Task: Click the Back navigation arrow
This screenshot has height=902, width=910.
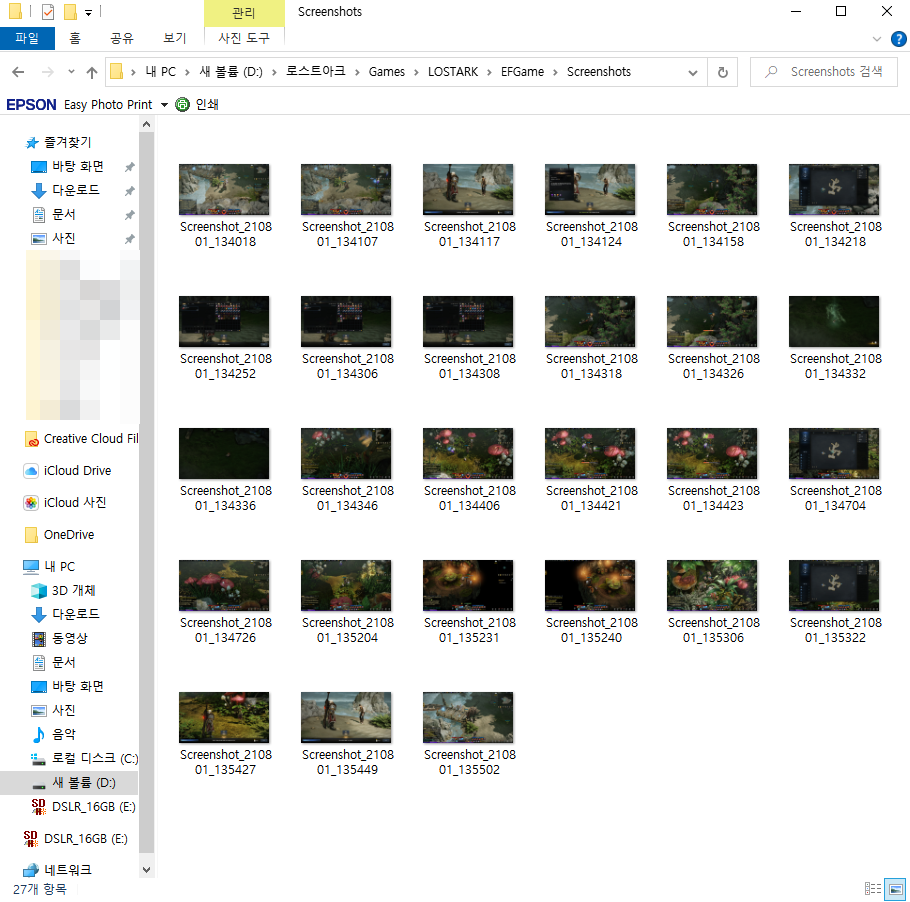Action: click(18, 72)
